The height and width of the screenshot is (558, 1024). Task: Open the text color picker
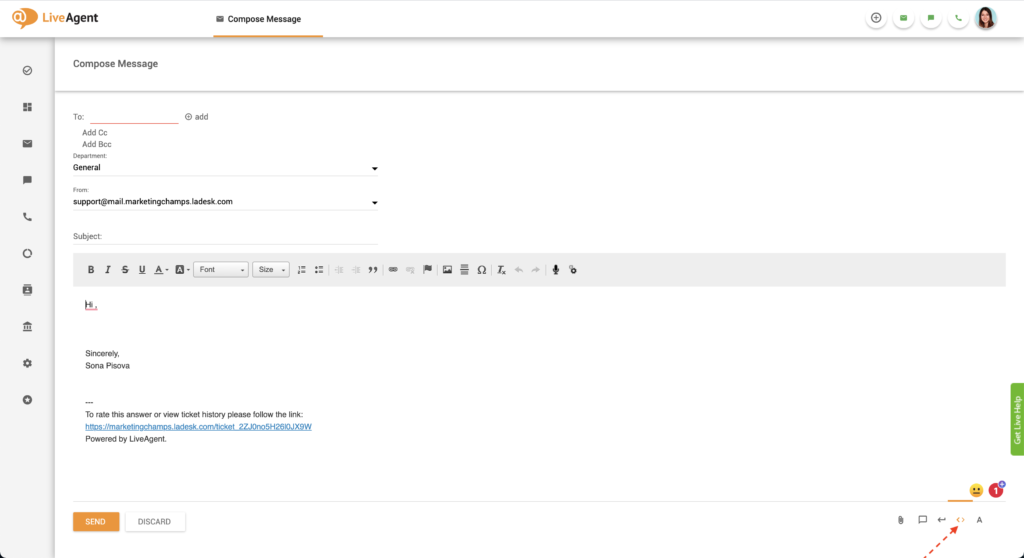click(160, 270)
